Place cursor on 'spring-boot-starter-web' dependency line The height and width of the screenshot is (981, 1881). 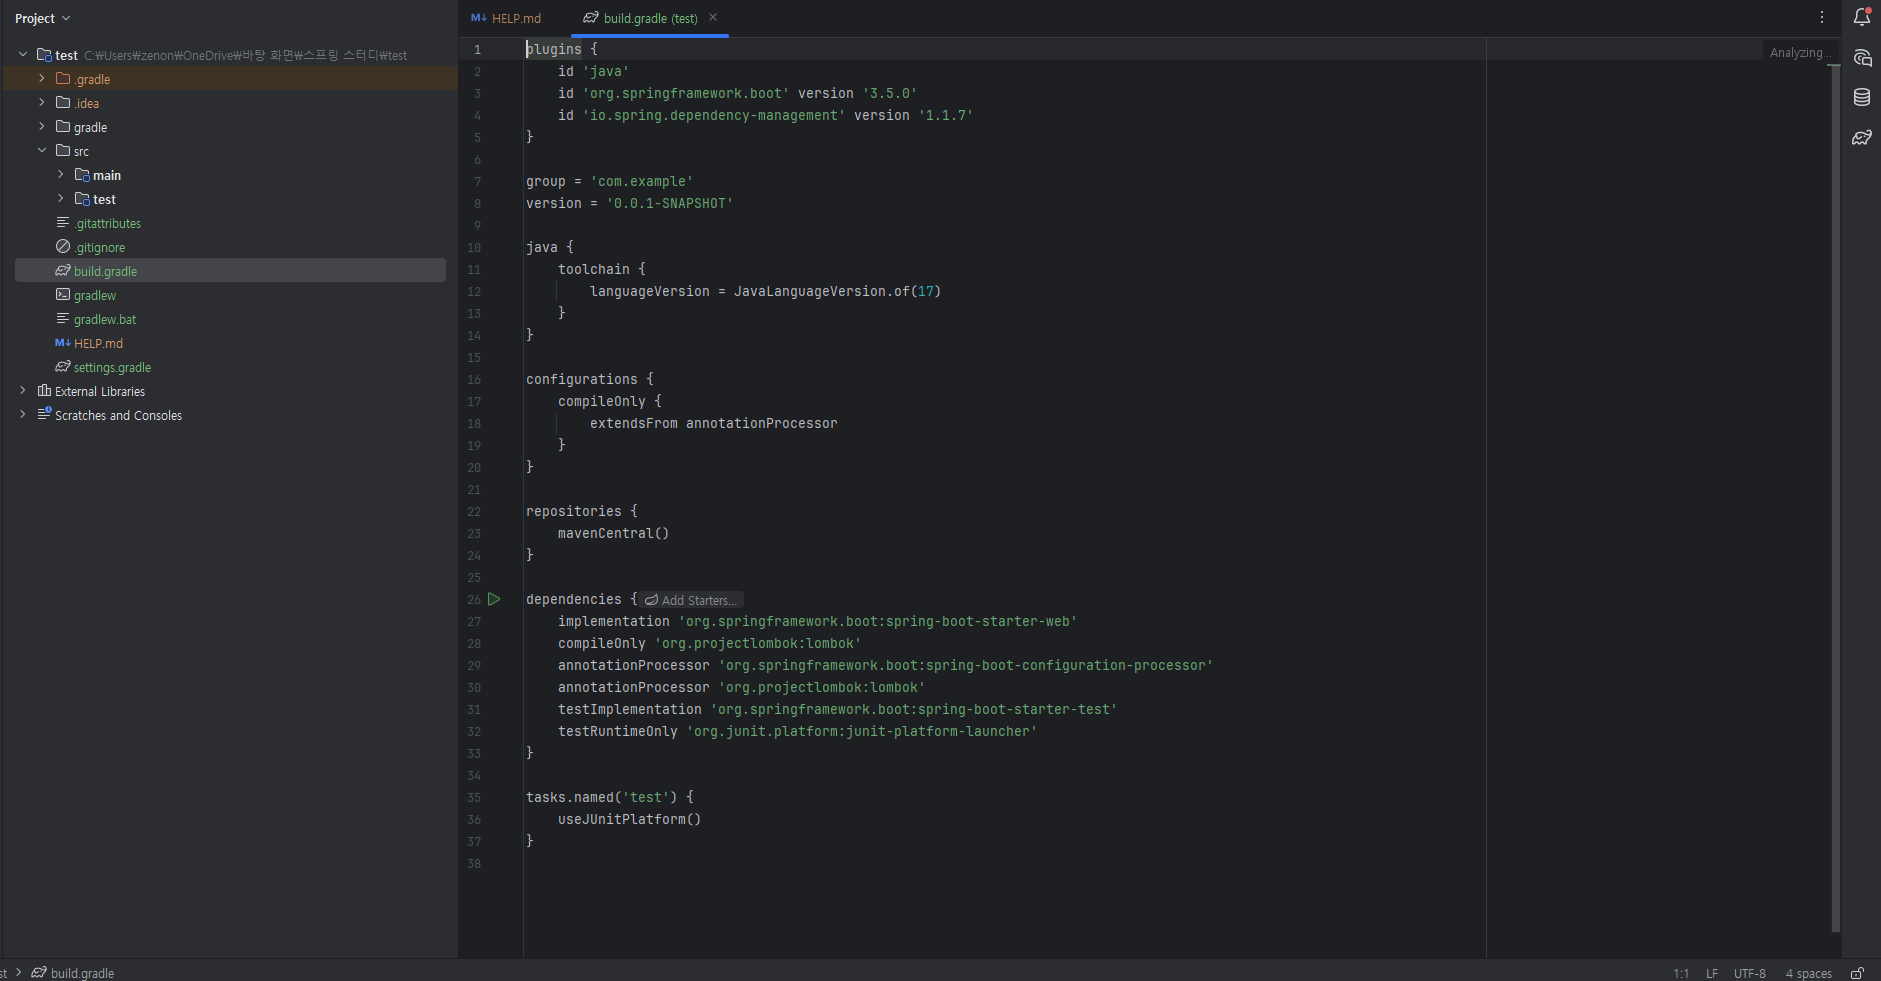[817, 621]
